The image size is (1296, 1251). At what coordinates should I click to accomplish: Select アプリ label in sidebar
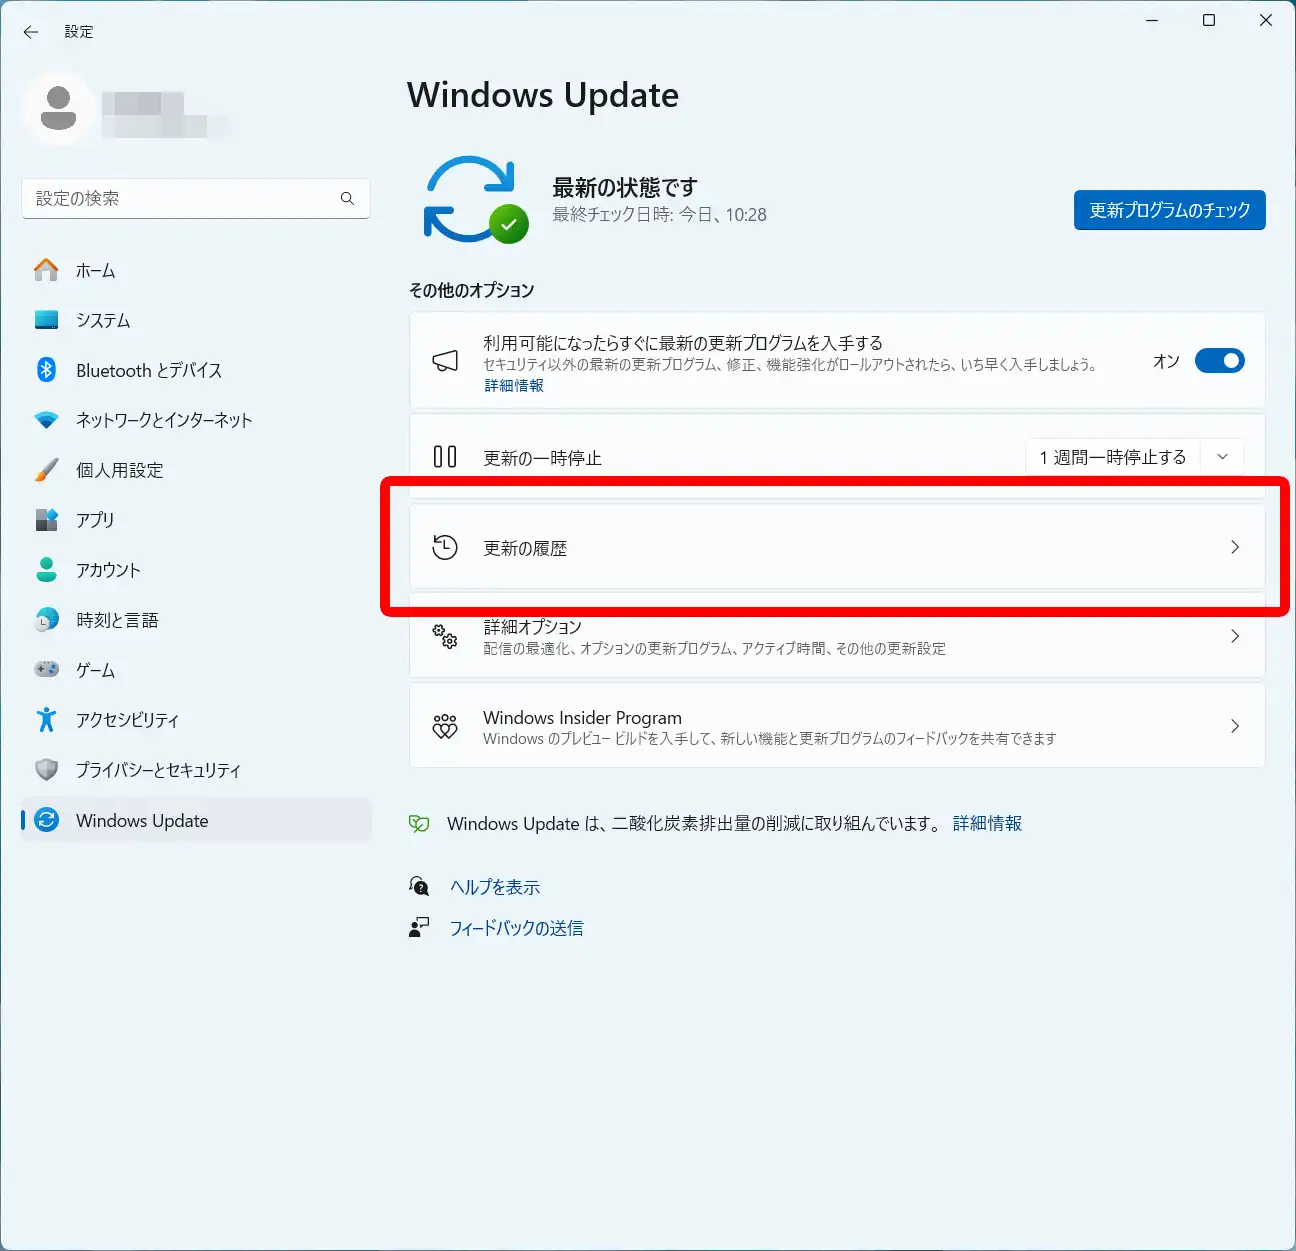pos(95,520)
